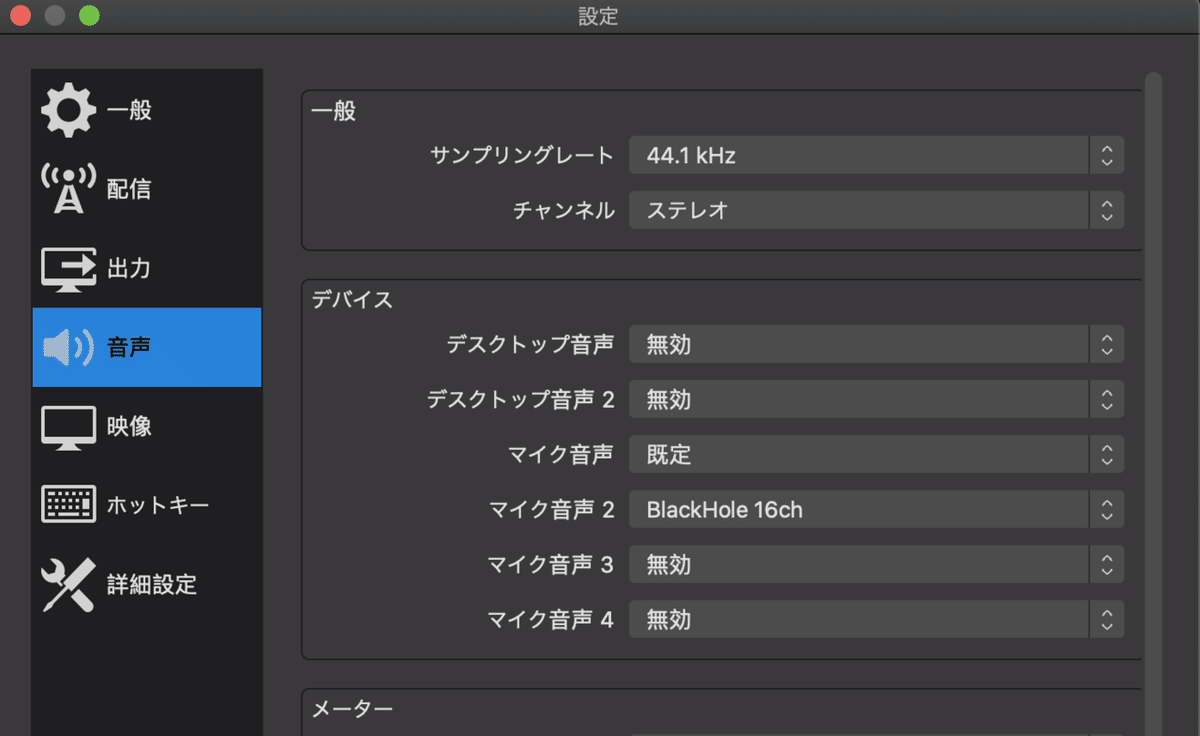The image size is (1200, 736).
Task: Click the stepper arrows on マイク音声 4
Action: (1107, 619)
